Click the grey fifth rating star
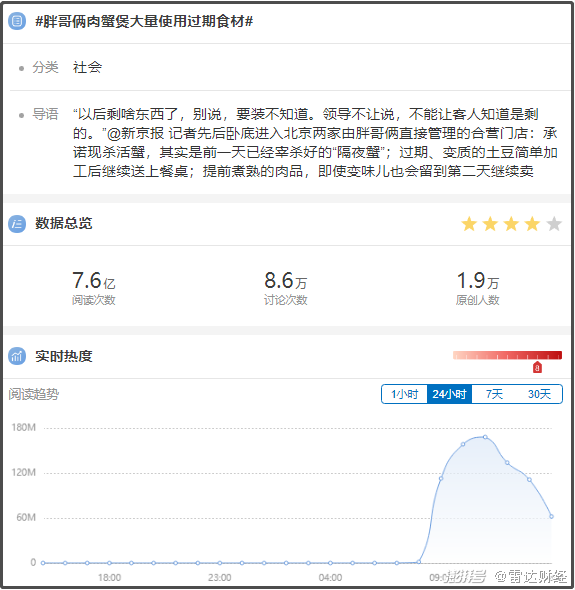The image size is (575, 590). [x=554, y=224]
